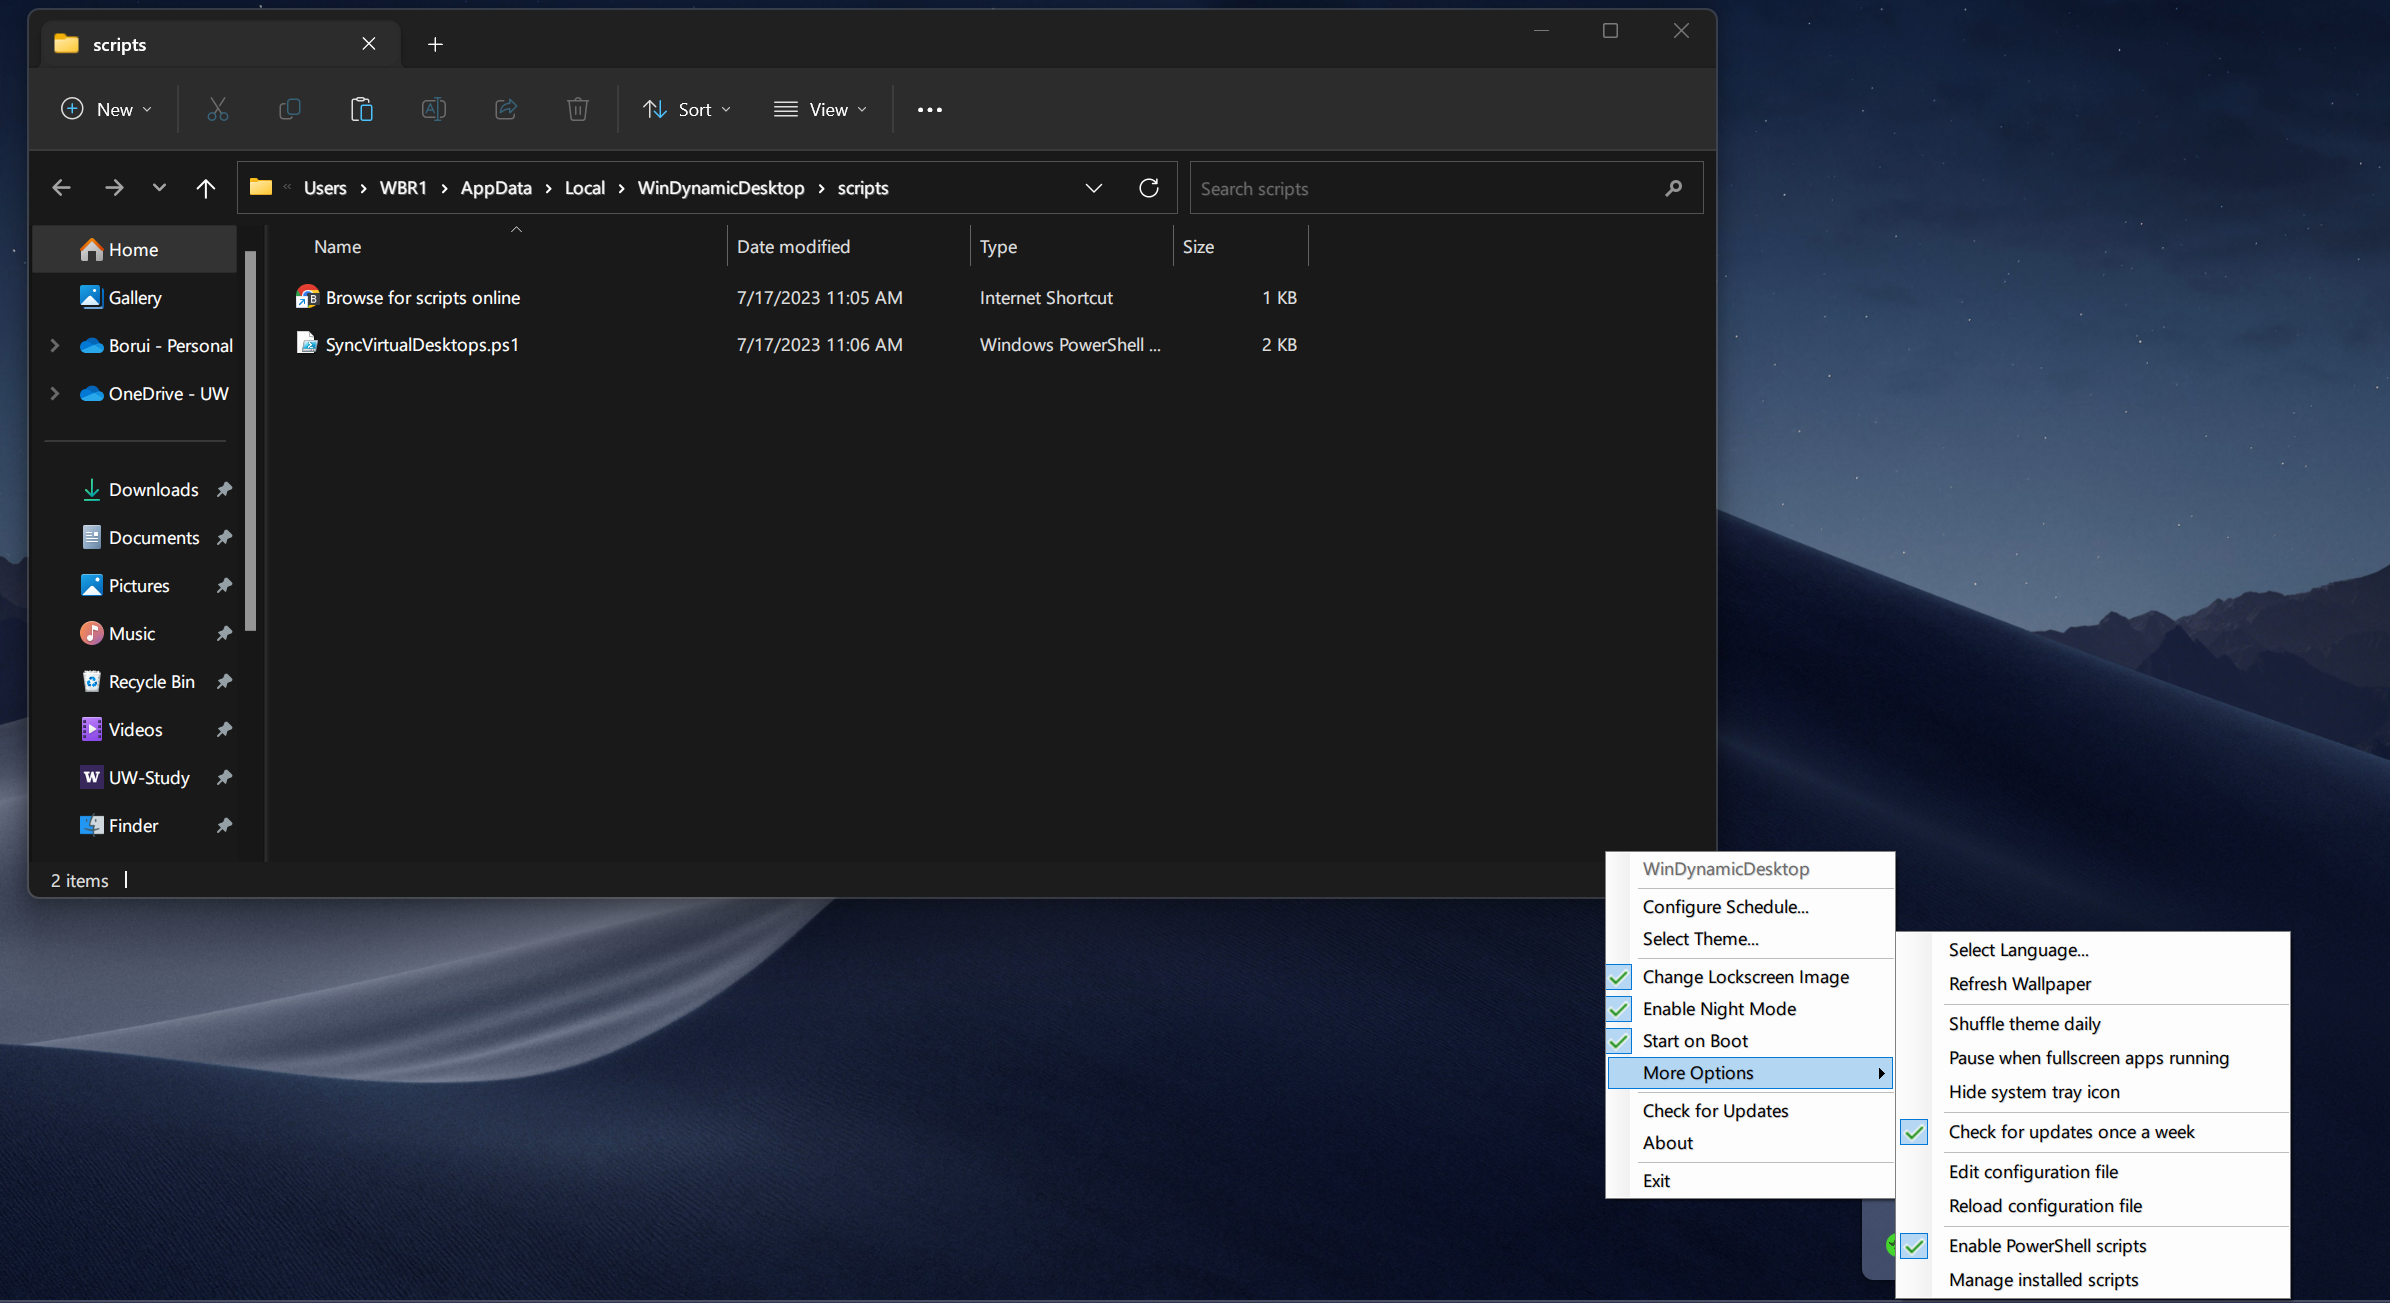Delete the selection using the trash icon
The image size is (2390, 1303).
[578, 109]
